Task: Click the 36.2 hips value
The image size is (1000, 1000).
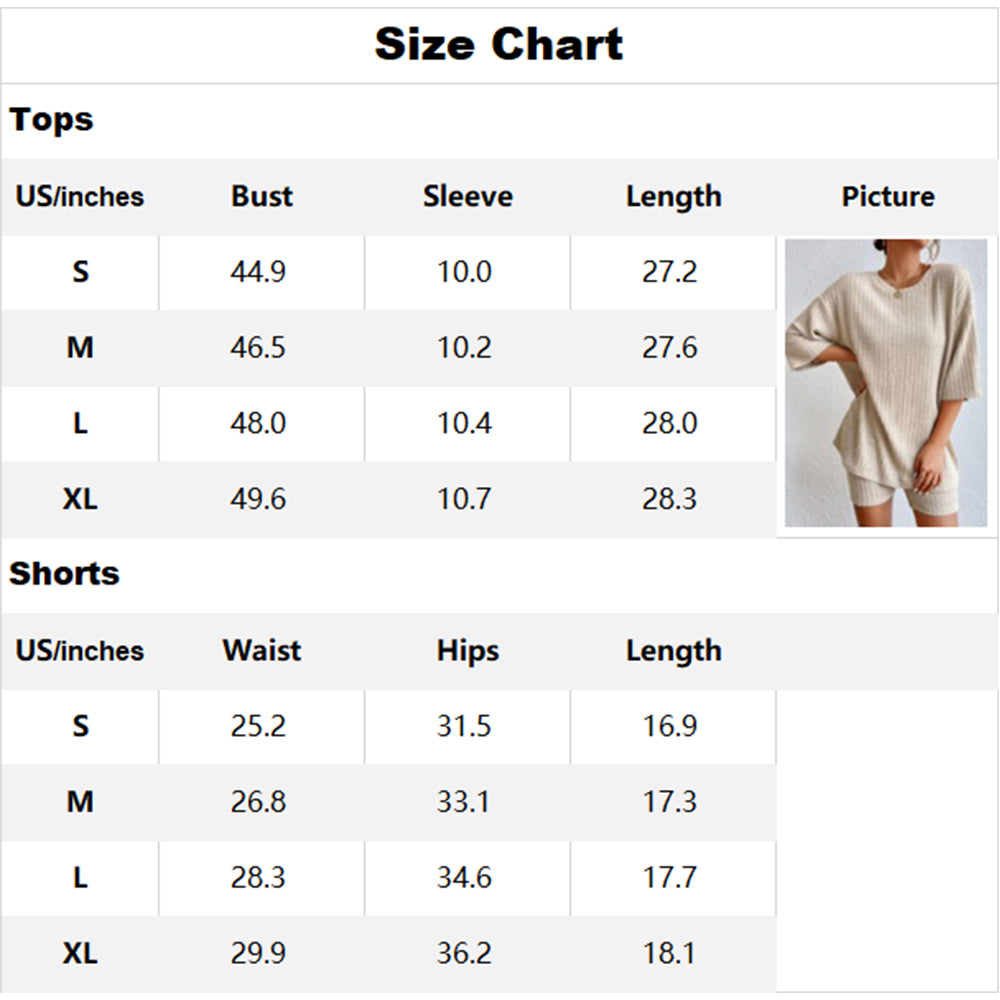Action: pos(464,953)
